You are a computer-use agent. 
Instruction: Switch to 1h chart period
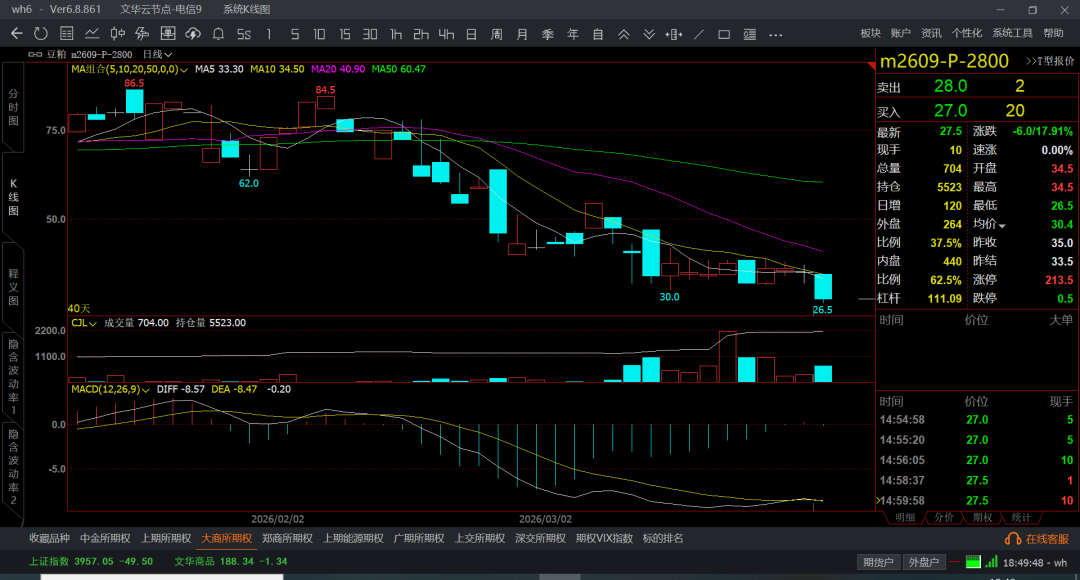[396, 34]
